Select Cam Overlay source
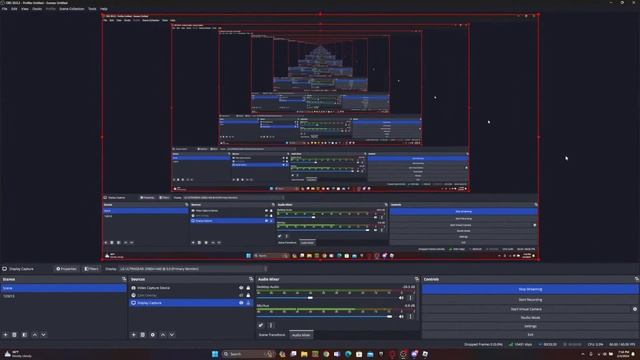This screenshot has width=640, height=360. 147,295
